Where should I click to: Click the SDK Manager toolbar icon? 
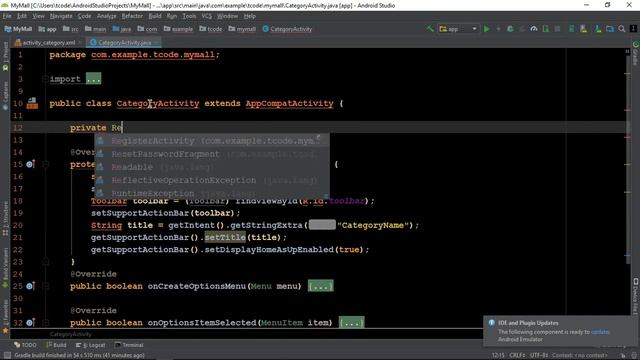[x=598, y=29]
